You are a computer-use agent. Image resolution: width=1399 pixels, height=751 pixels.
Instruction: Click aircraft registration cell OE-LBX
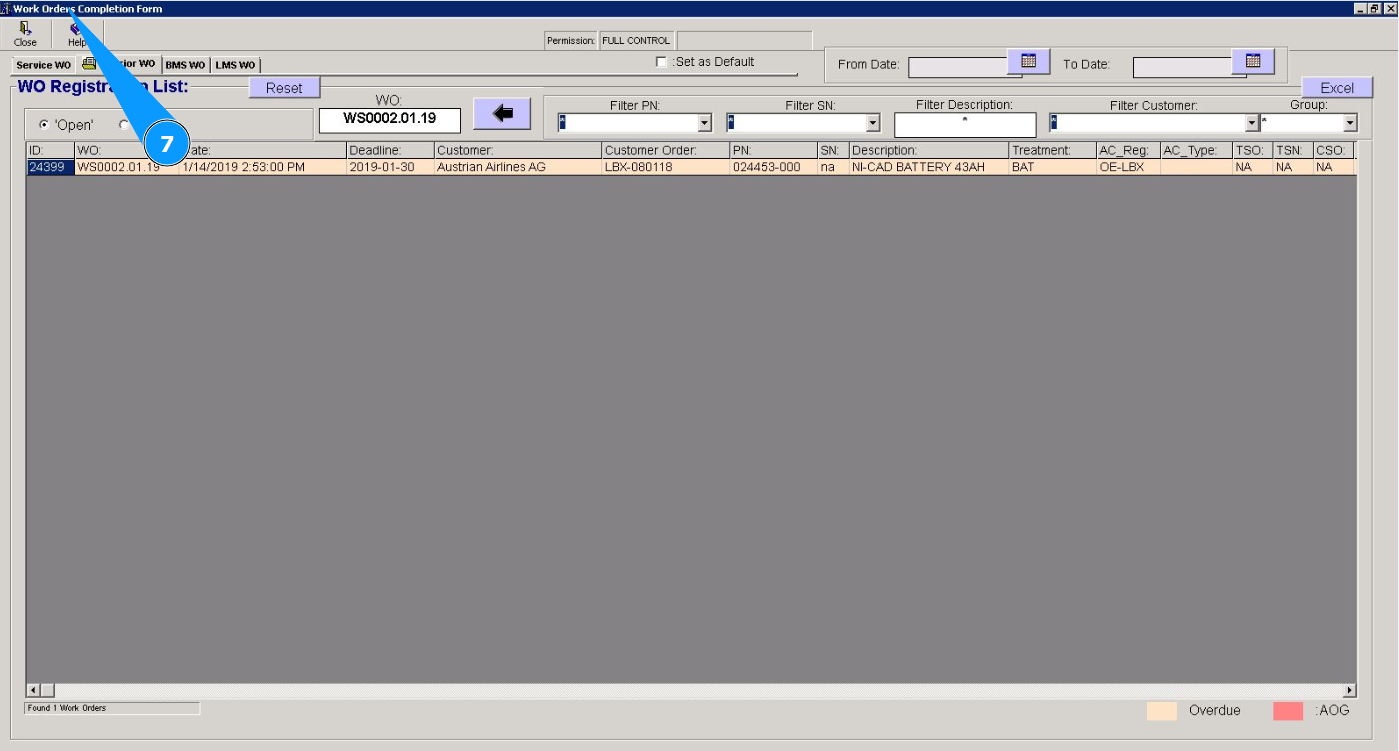pos(1129,167)
